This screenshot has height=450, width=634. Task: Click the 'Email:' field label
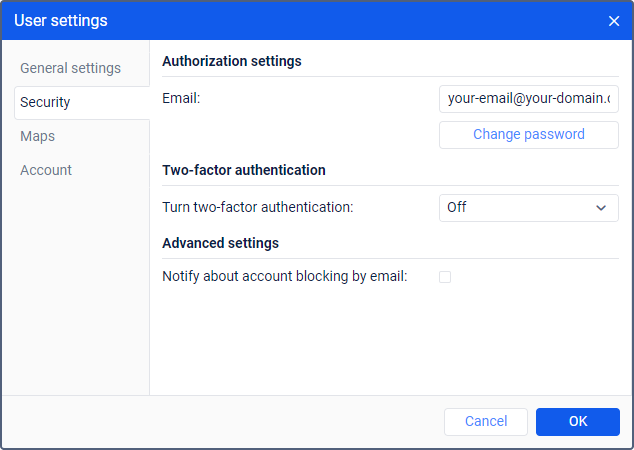pos(182,99)
